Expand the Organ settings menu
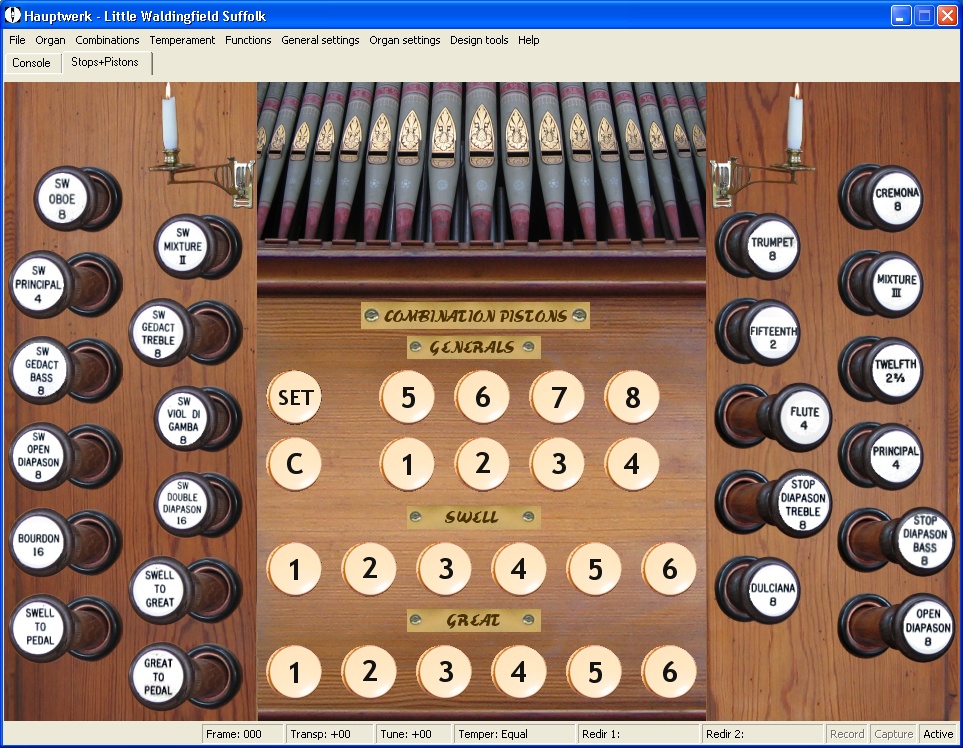The height and width of the screenshot is (748, 963). click(x=404, y=40)
